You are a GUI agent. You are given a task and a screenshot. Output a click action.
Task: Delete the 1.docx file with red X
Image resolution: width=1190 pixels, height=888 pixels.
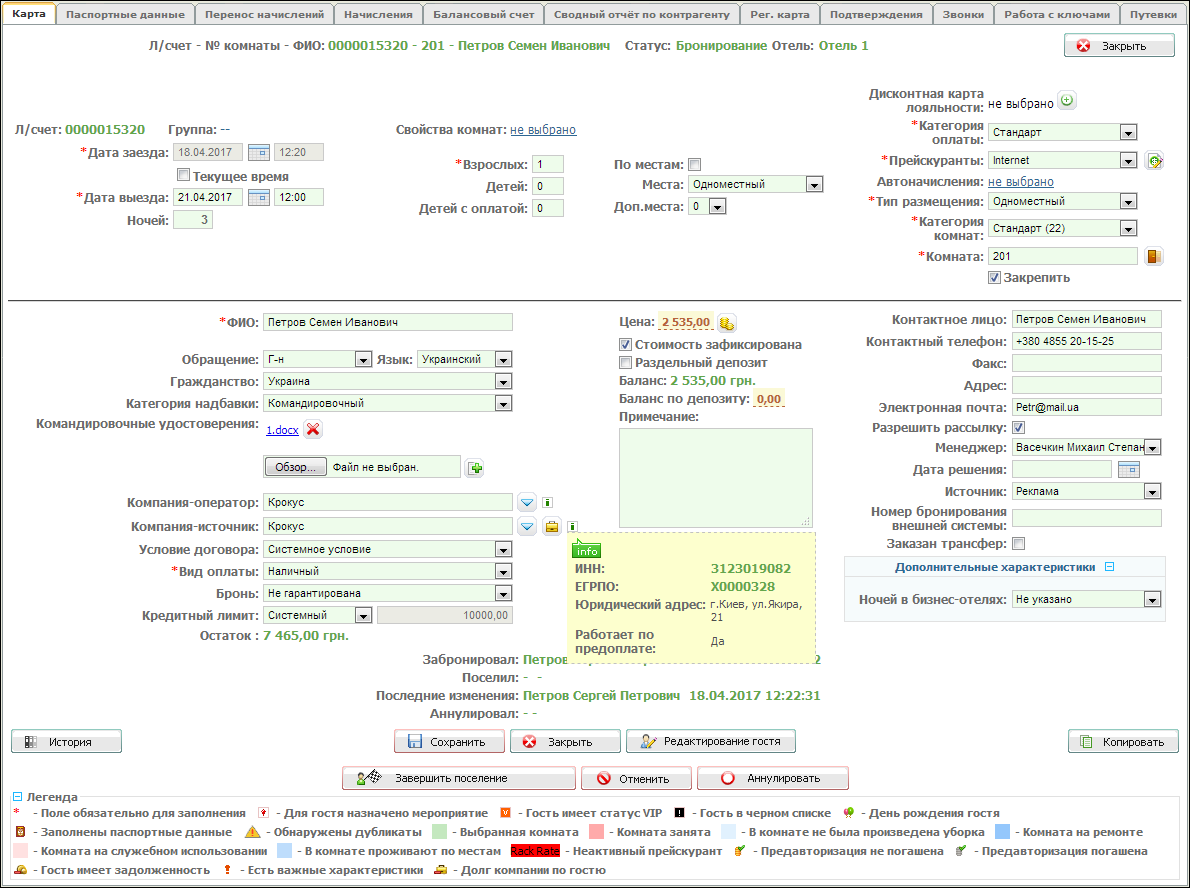313,429
